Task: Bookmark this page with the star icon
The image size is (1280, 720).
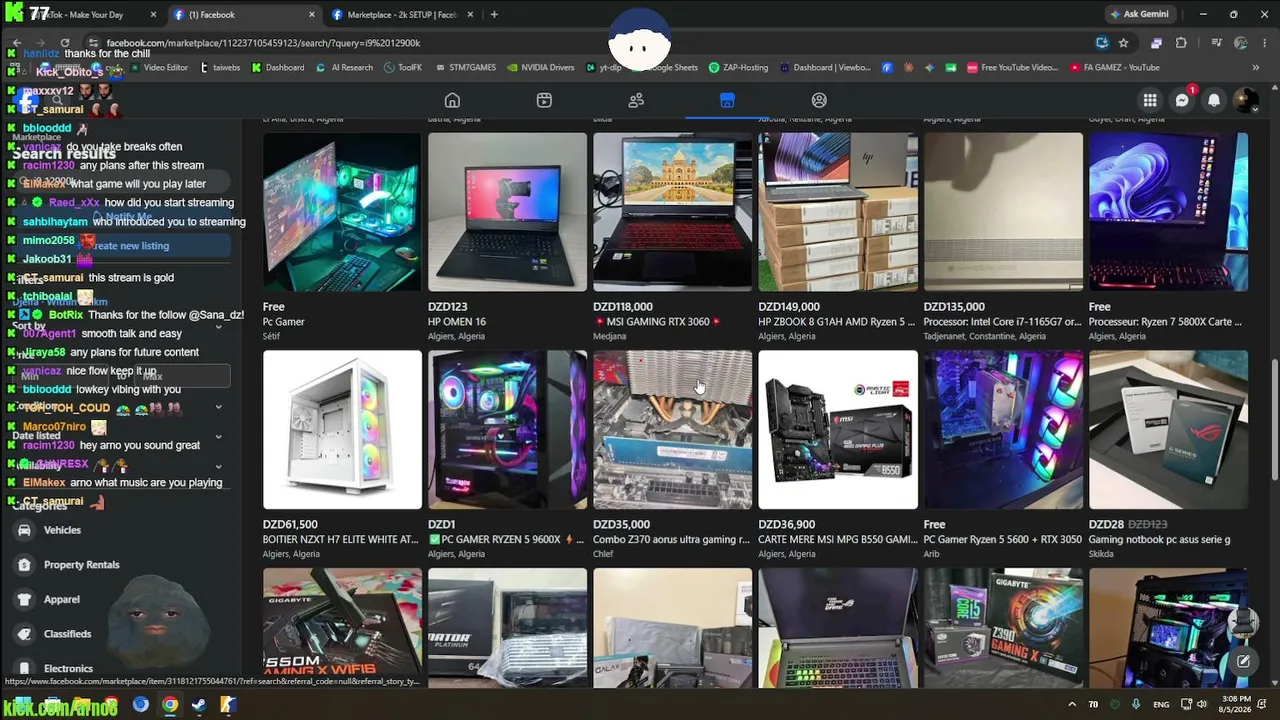Action: coord(1123,43)
